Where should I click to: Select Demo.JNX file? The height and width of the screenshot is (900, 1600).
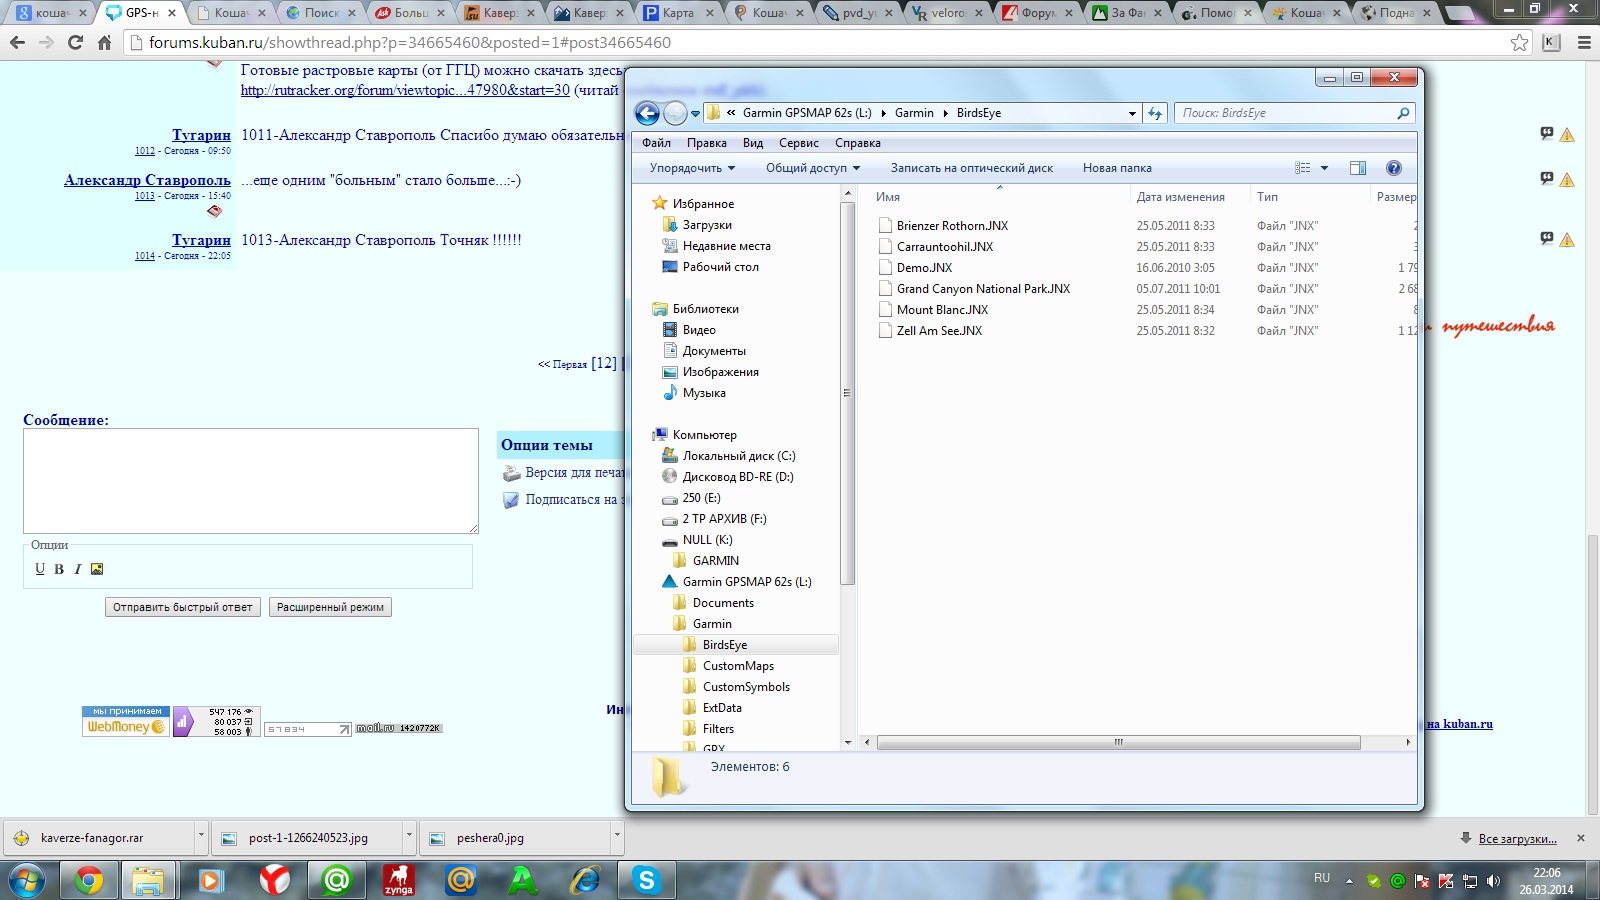pos(924,268)
